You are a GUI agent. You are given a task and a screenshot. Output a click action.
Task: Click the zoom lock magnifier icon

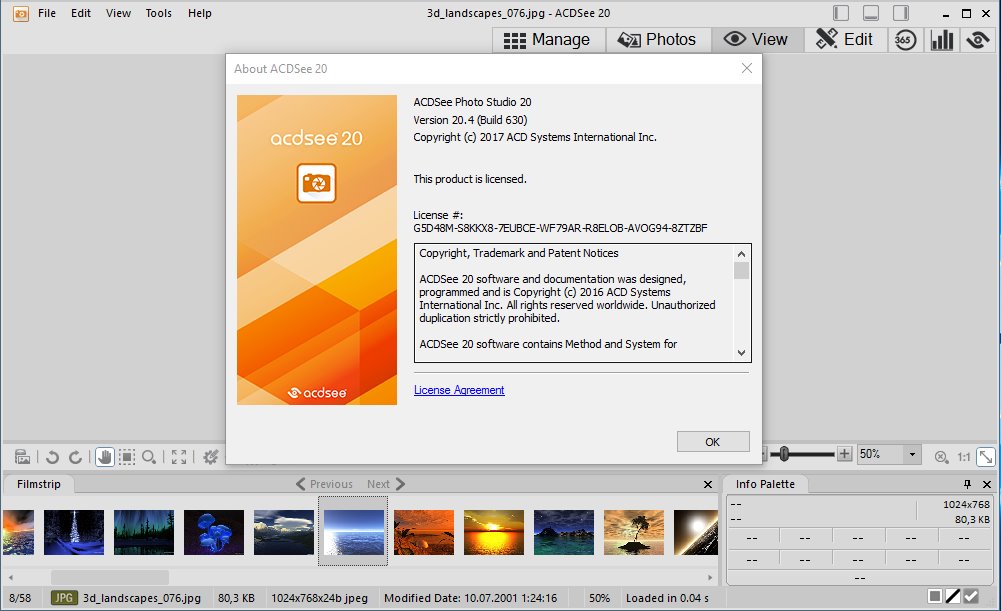[941, 456]
